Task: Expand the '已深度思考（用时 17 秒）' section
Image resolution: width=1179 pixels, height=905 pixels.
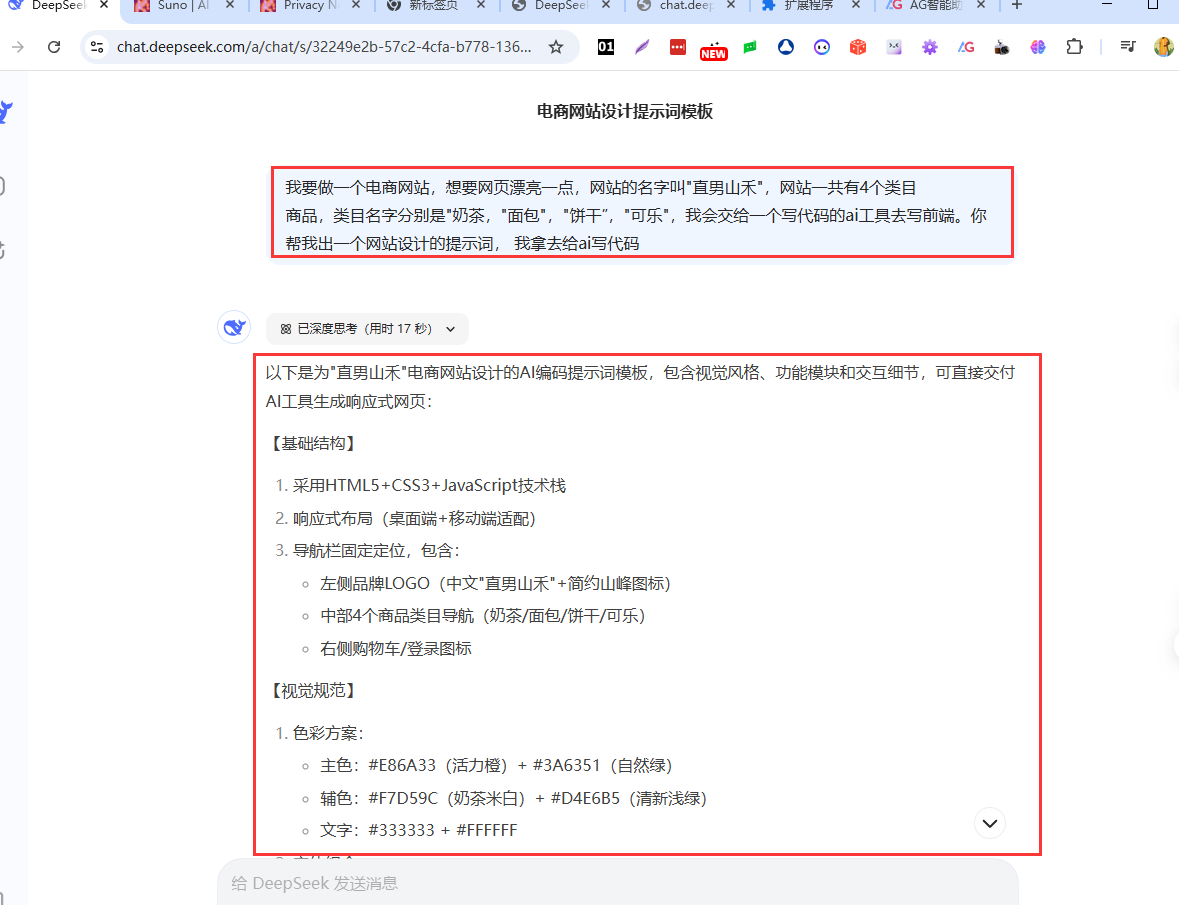Action: (367, 328)
